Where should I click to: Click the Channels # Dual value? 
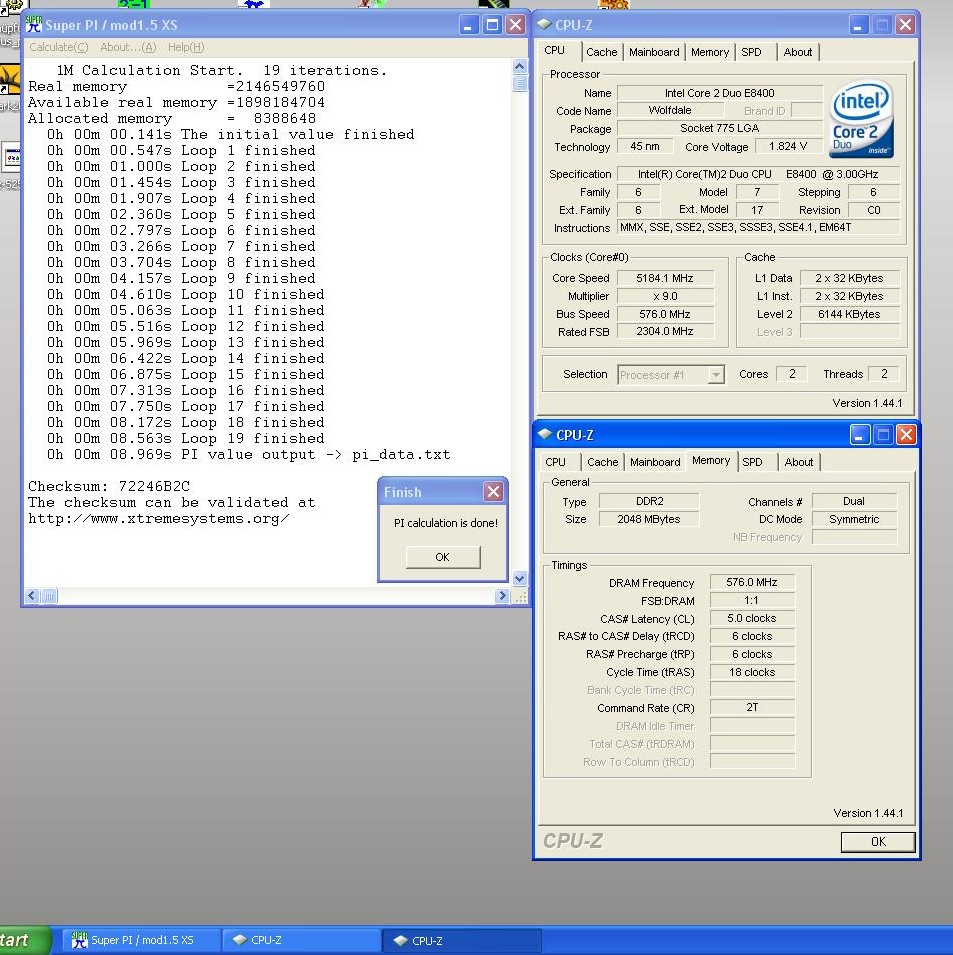click(x=854, y=501)
